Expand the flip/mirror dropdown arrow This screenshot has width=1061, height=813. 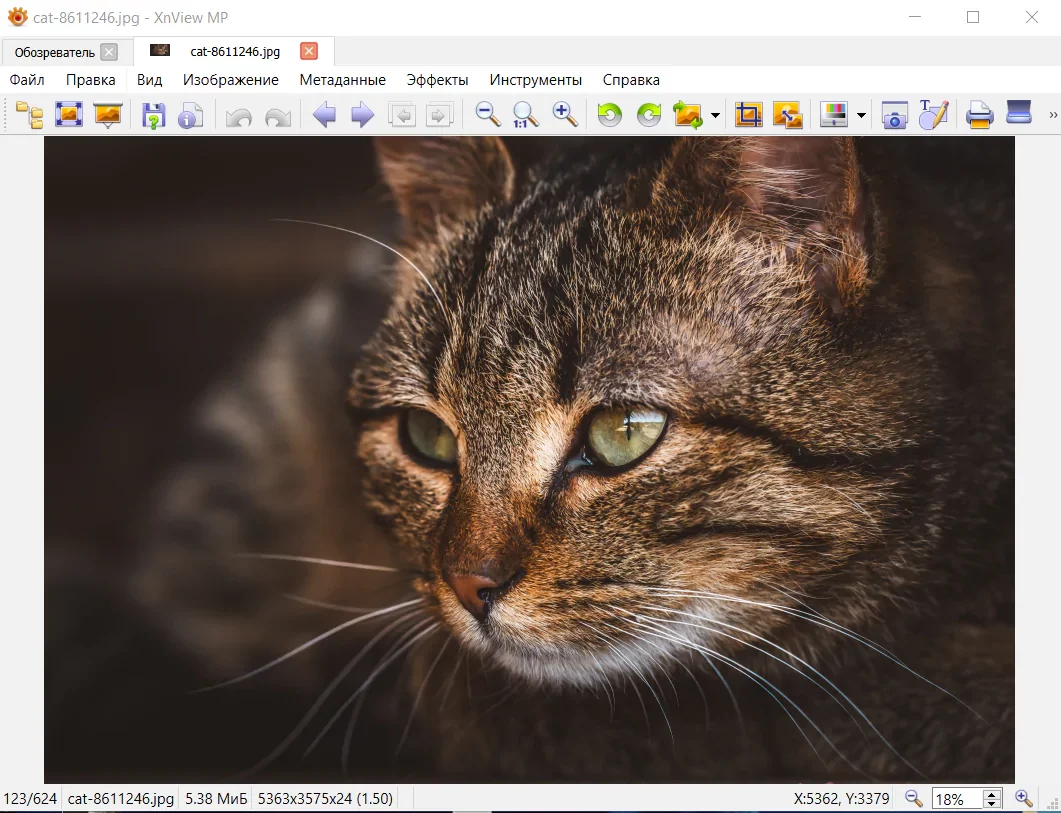pyautogui.click(x=715, y=116)
